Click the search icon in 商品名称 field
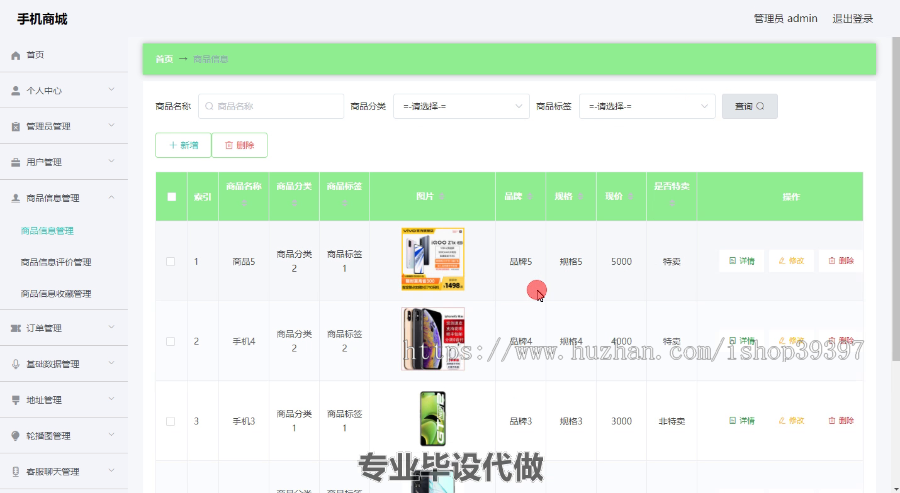The height and width of the screenshot is (493, 900). pos(209,106)
